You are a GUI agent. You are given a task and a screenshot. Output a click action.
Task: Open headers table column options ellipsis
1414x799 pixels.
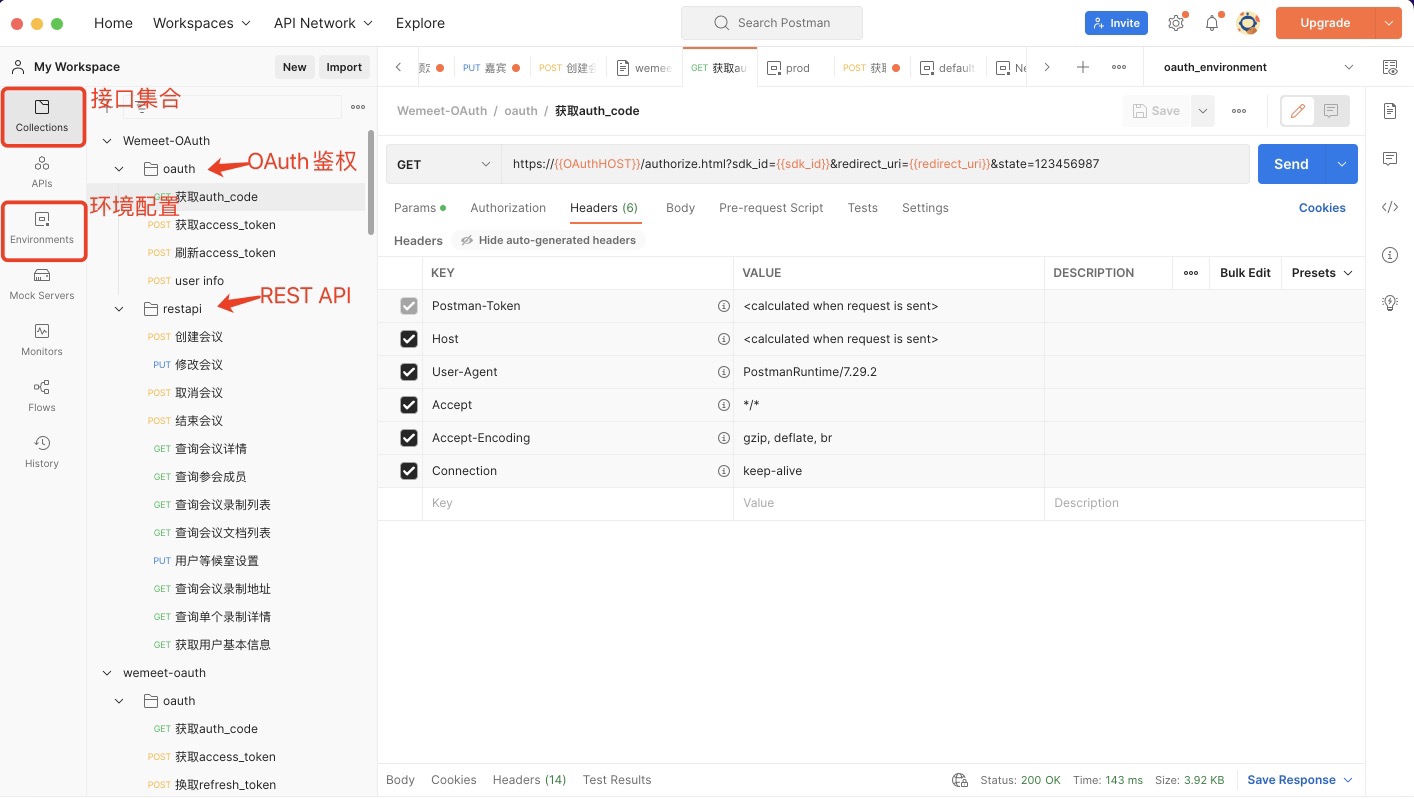[x=1191, y=273]
